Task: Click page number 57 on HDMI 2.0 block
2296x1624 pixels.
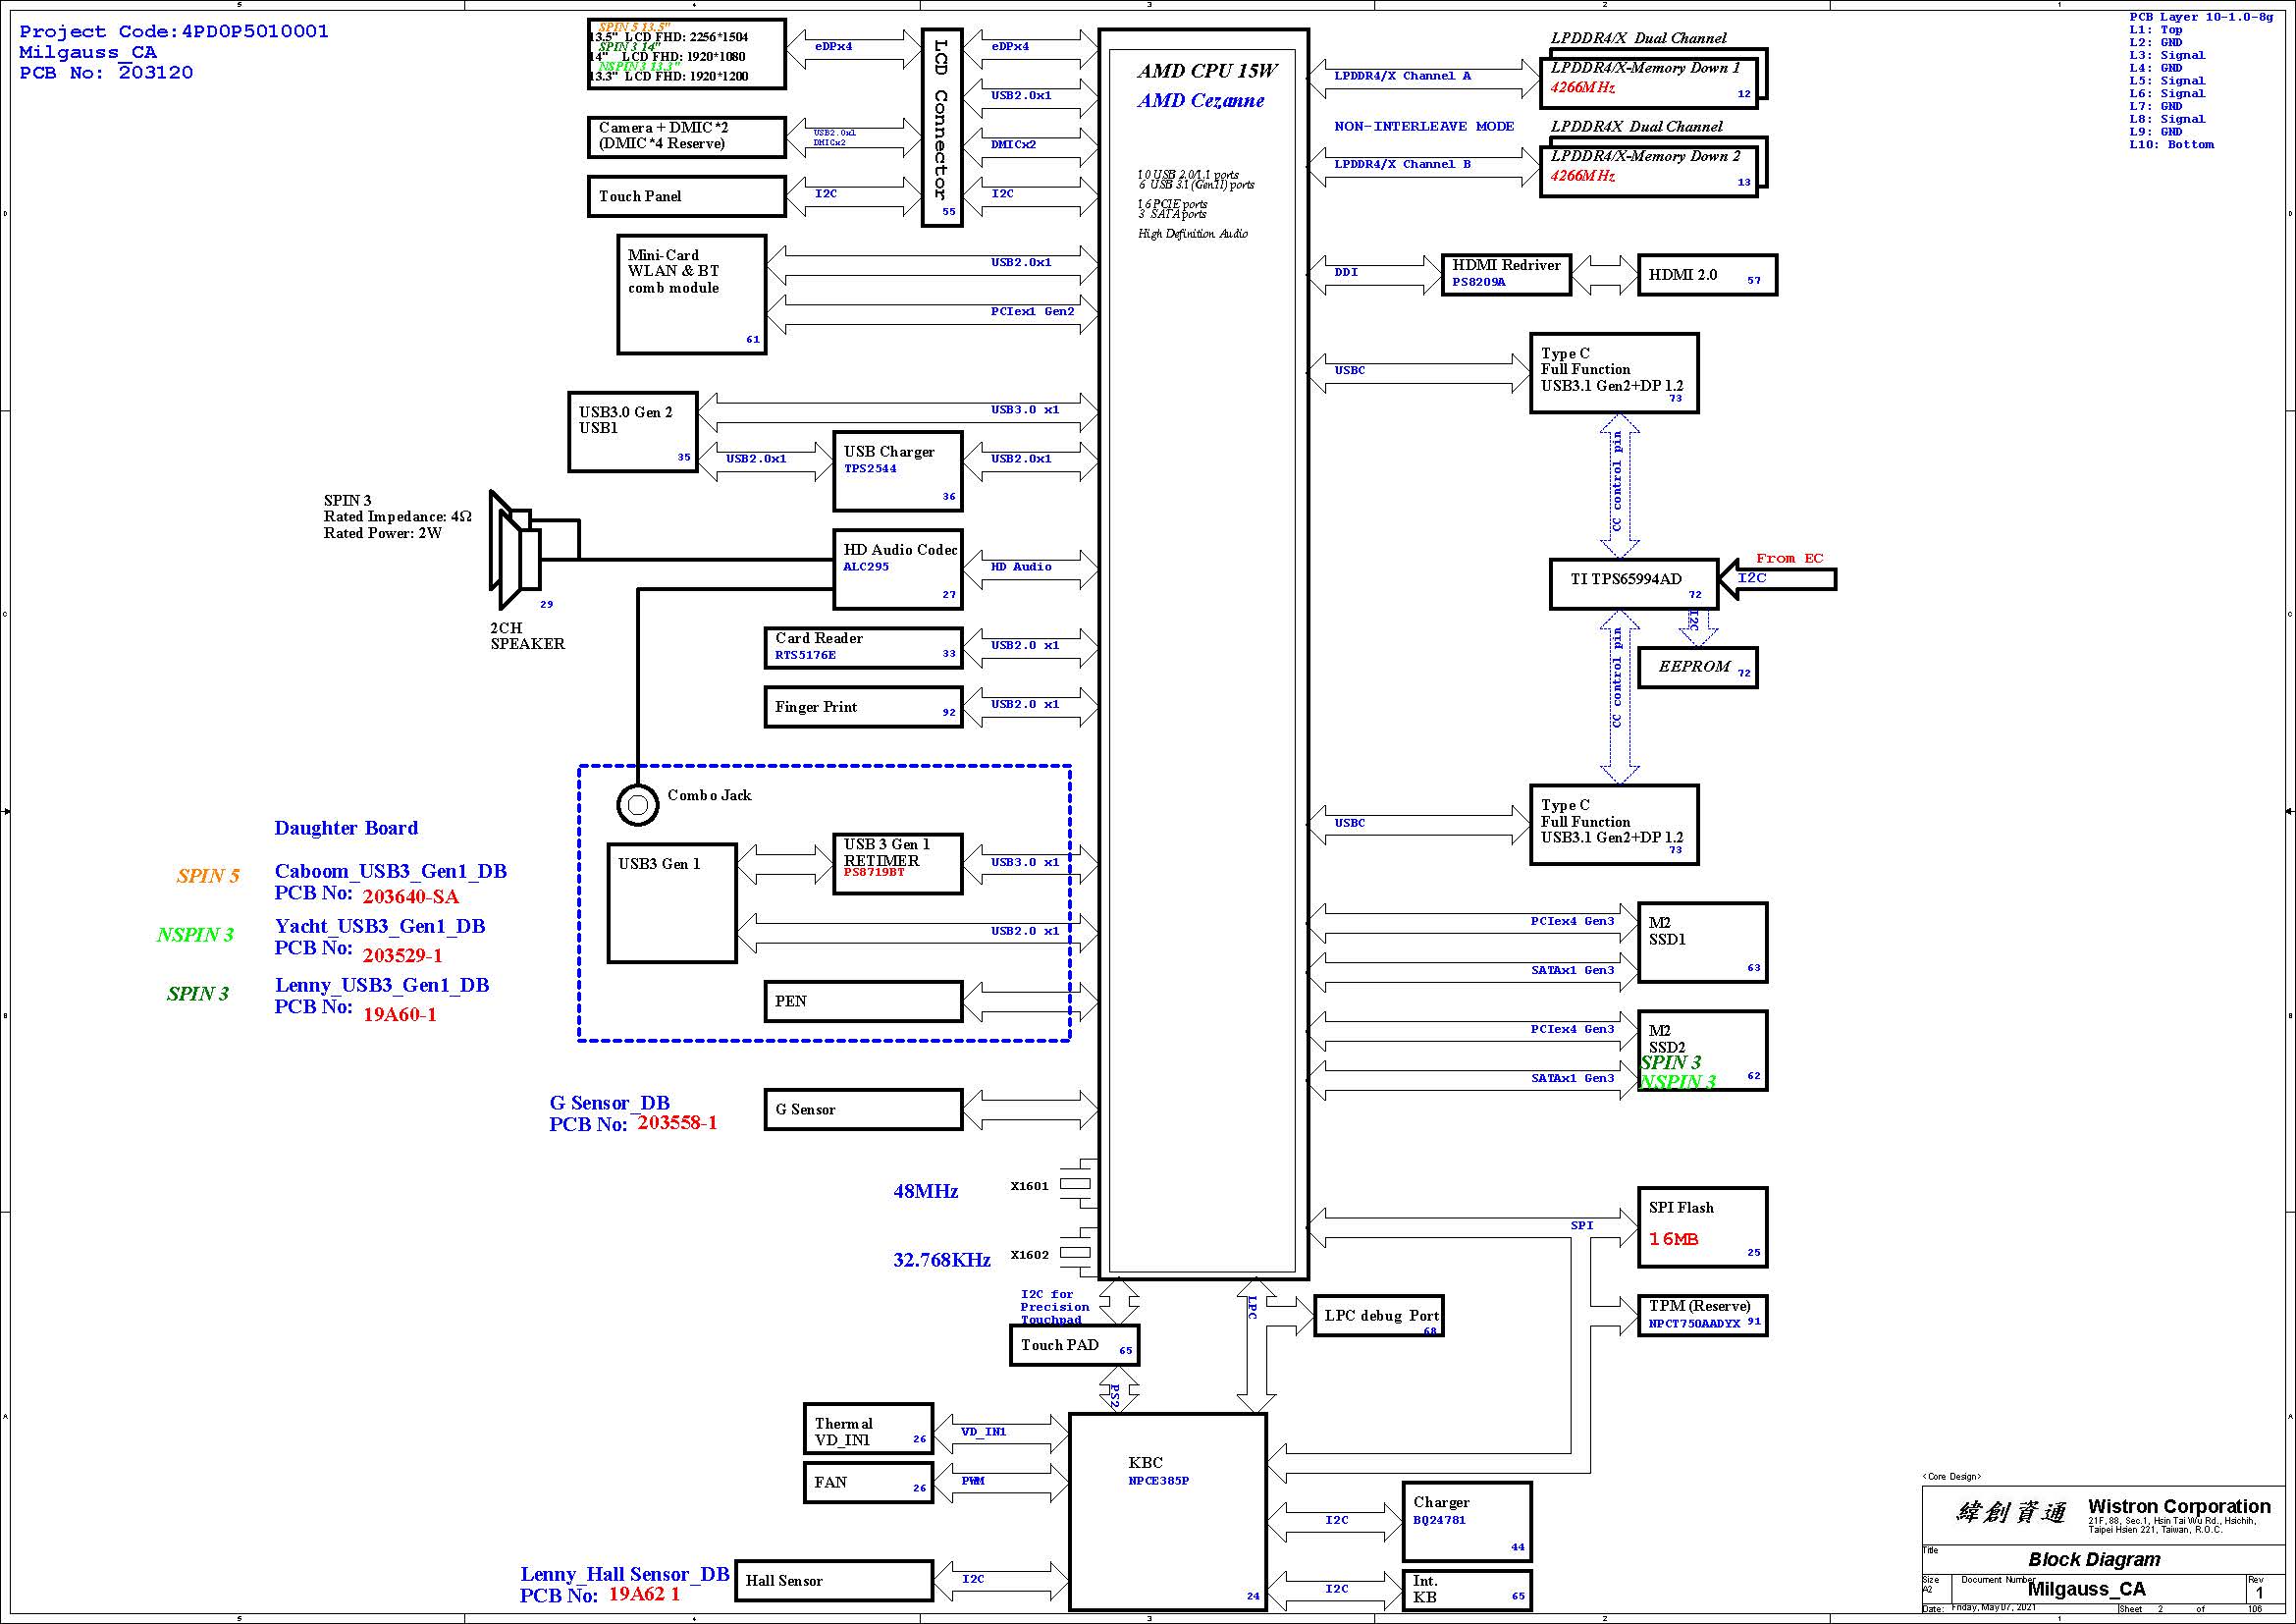Action: 1753,281
